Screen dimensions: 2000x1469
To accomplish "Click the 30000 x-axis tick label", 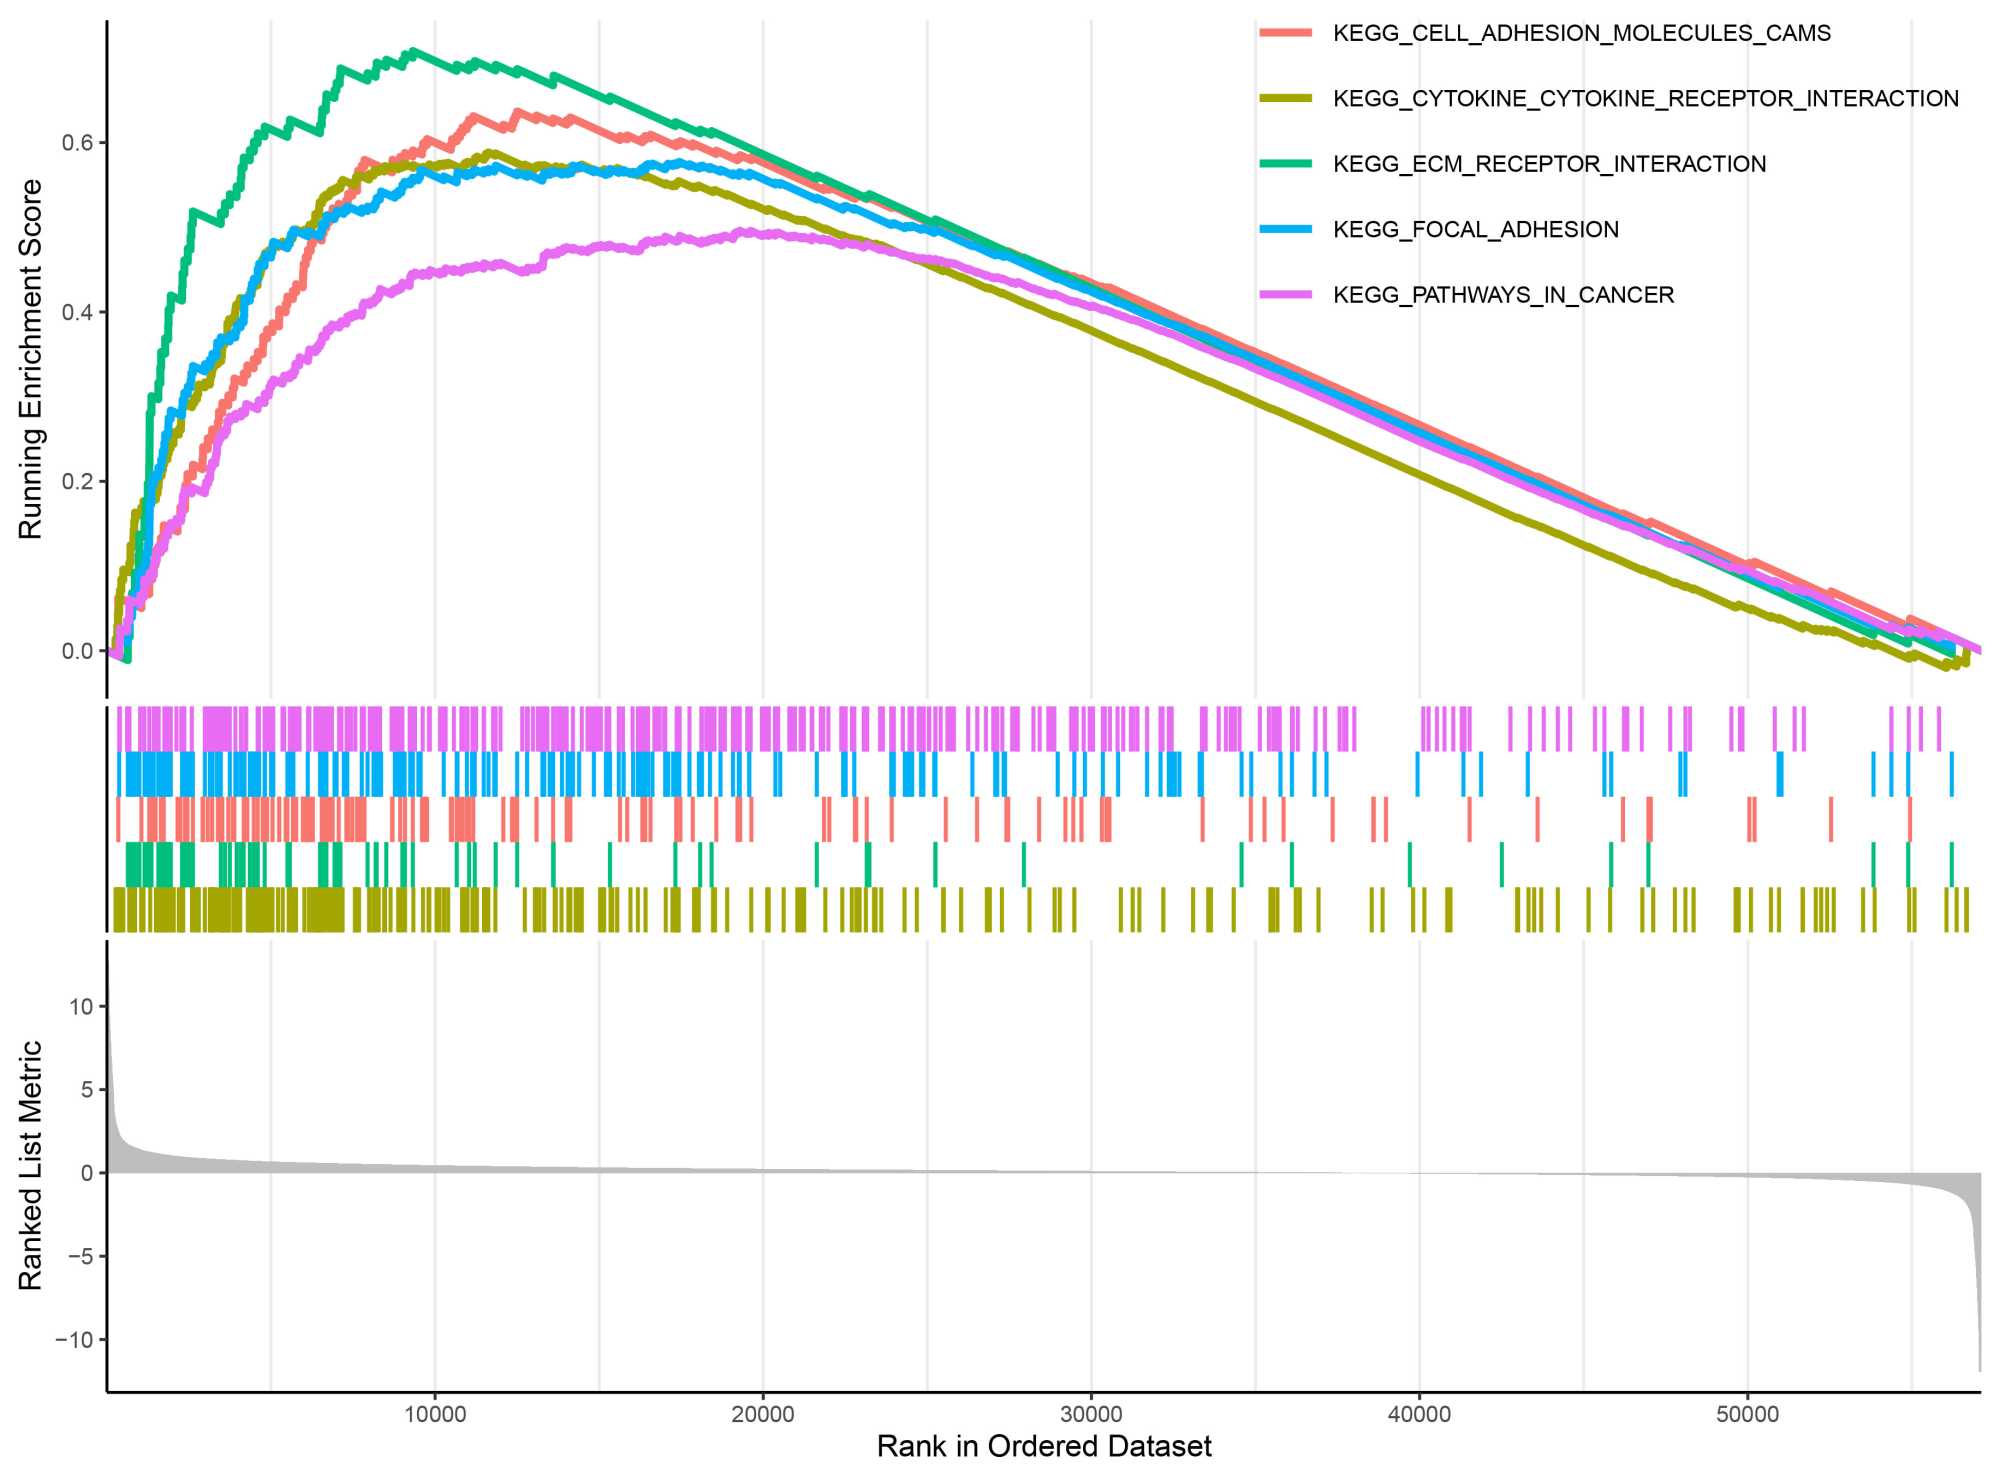I will pyautogui.click(x=1091, y=1414).
